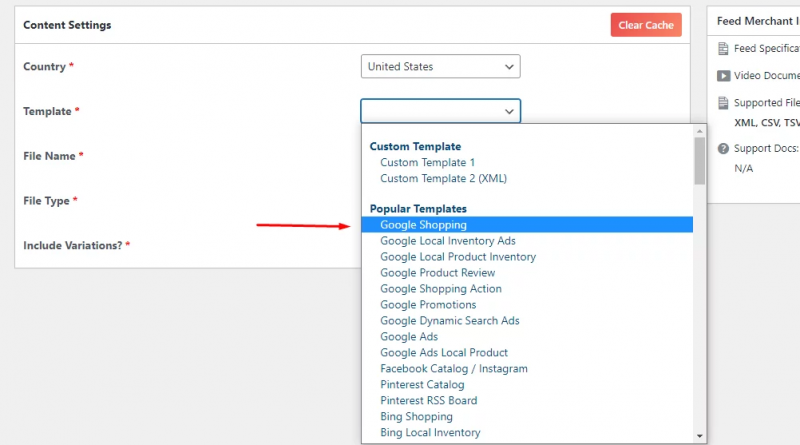Select Google Dynamic Search Ads template
Image resolution: width=800 pixels, height=445 pixels.
click(449, 321)
